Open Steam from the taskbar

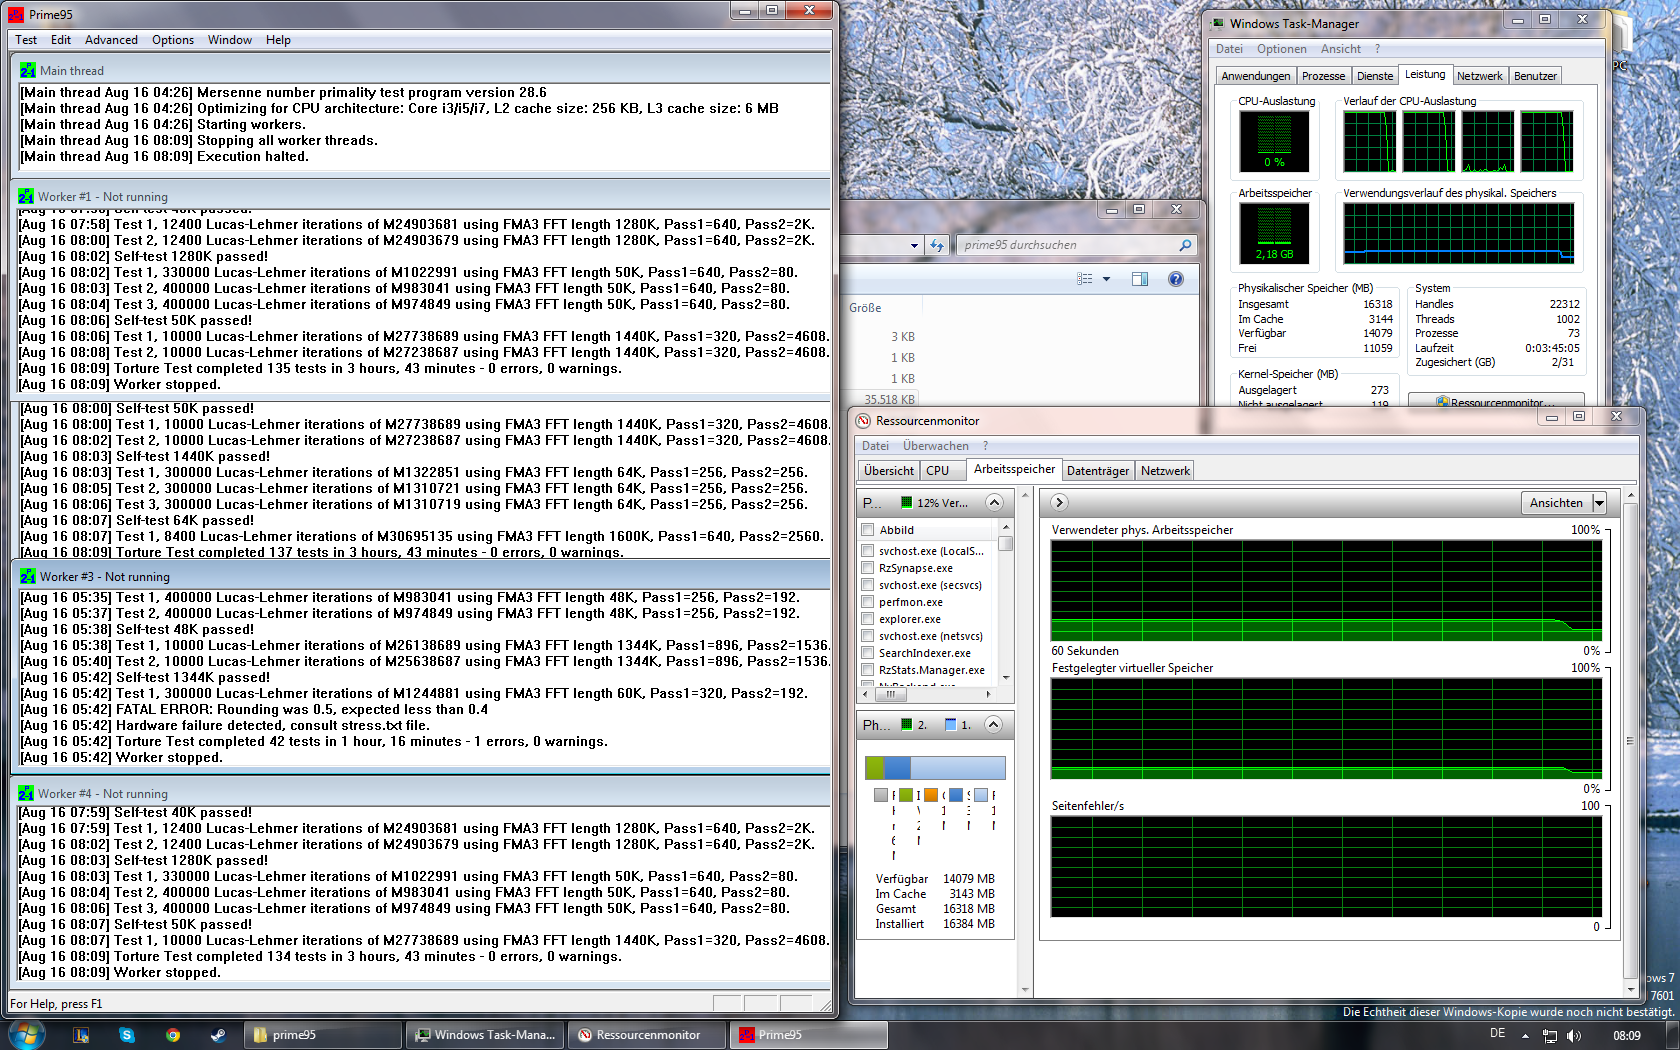tap(218, 1035)
